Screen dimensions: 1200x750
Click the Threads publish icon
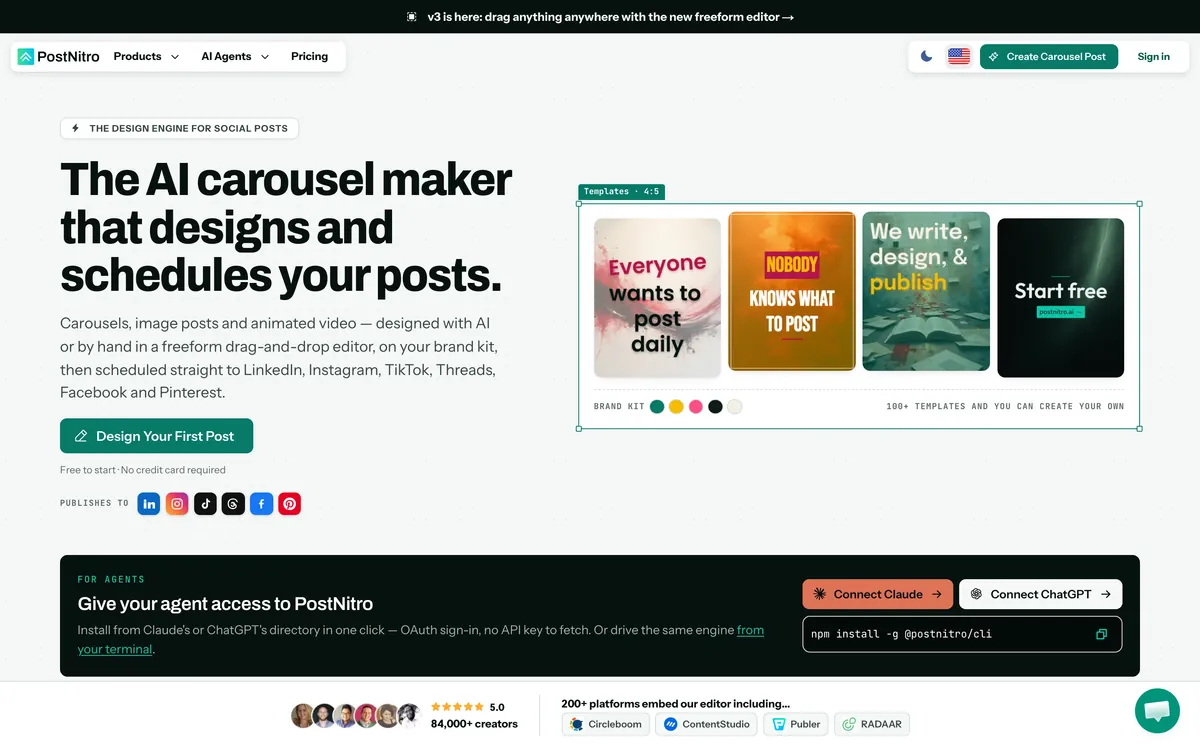(x=233, y=504)
